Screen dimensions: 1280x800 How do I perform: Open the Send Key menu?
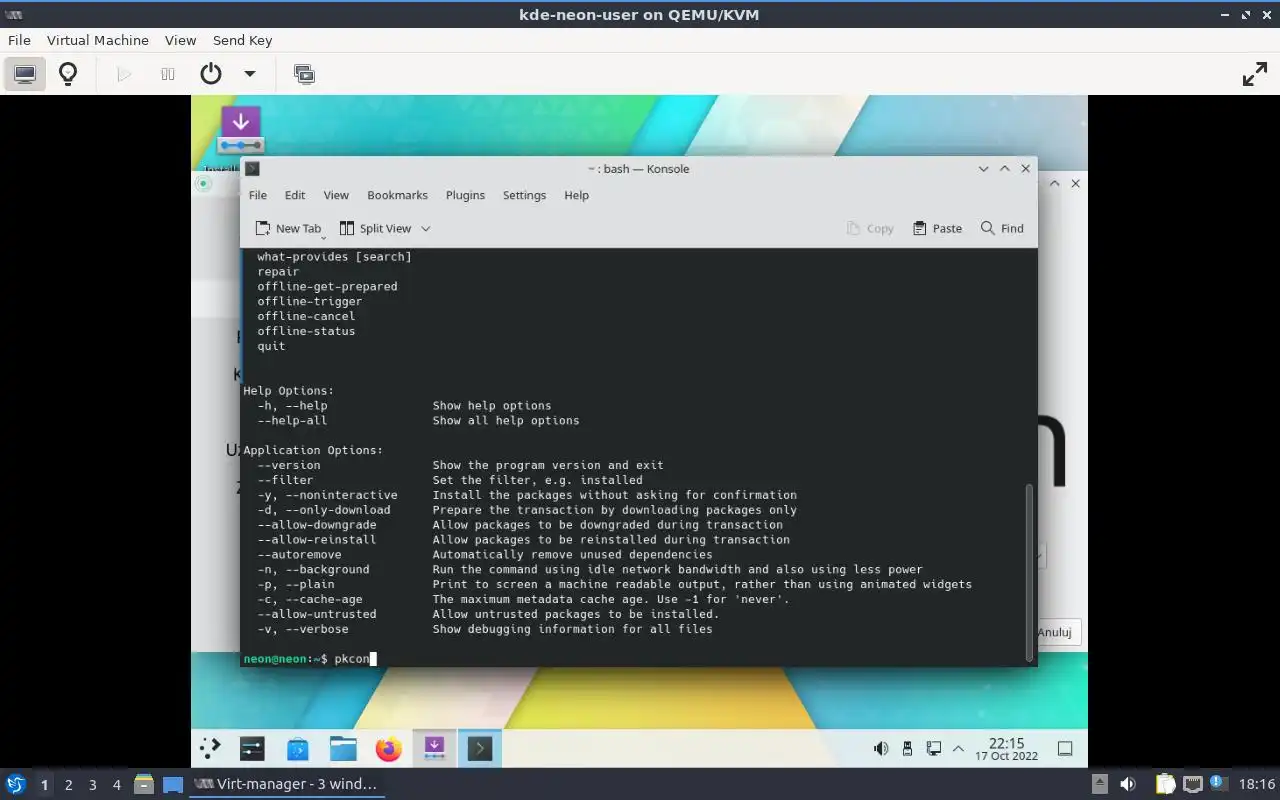click(x=242, y=40)
